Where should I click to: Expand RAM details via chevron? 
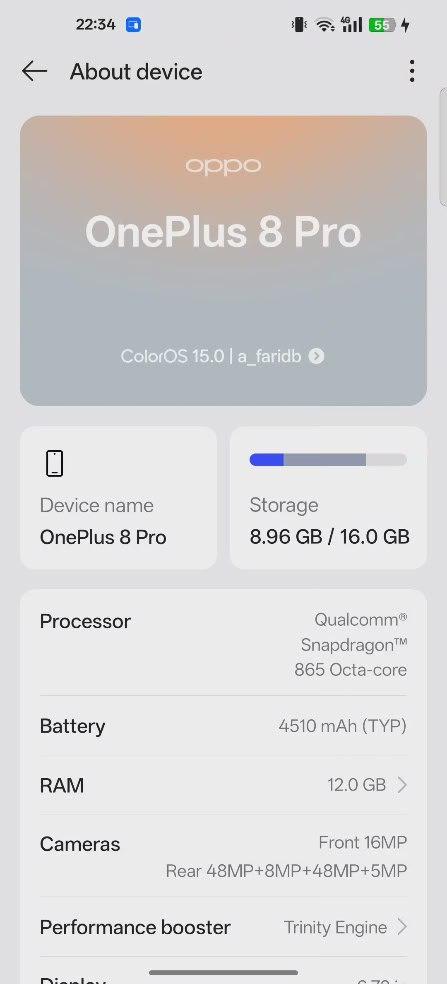[402, 785]
